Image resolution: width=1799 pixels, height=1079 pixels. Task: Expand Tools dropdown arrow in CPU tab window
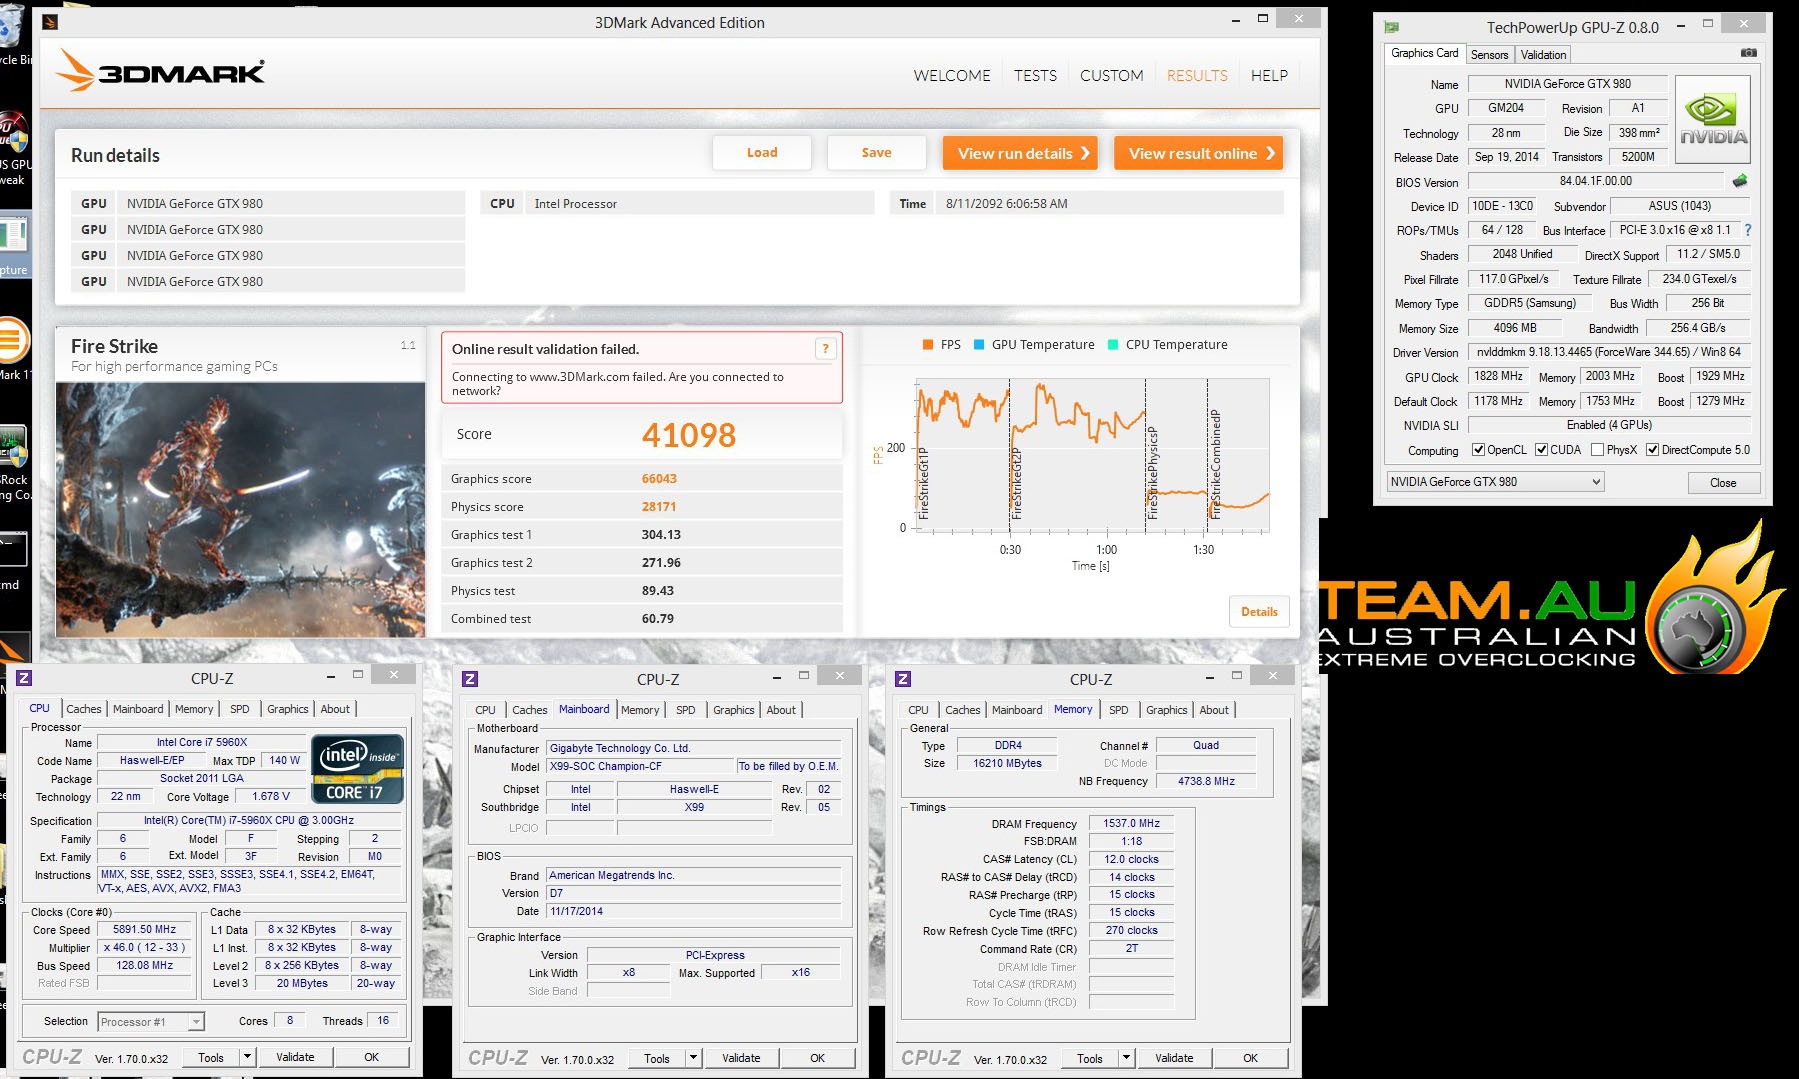point(248,1056)
